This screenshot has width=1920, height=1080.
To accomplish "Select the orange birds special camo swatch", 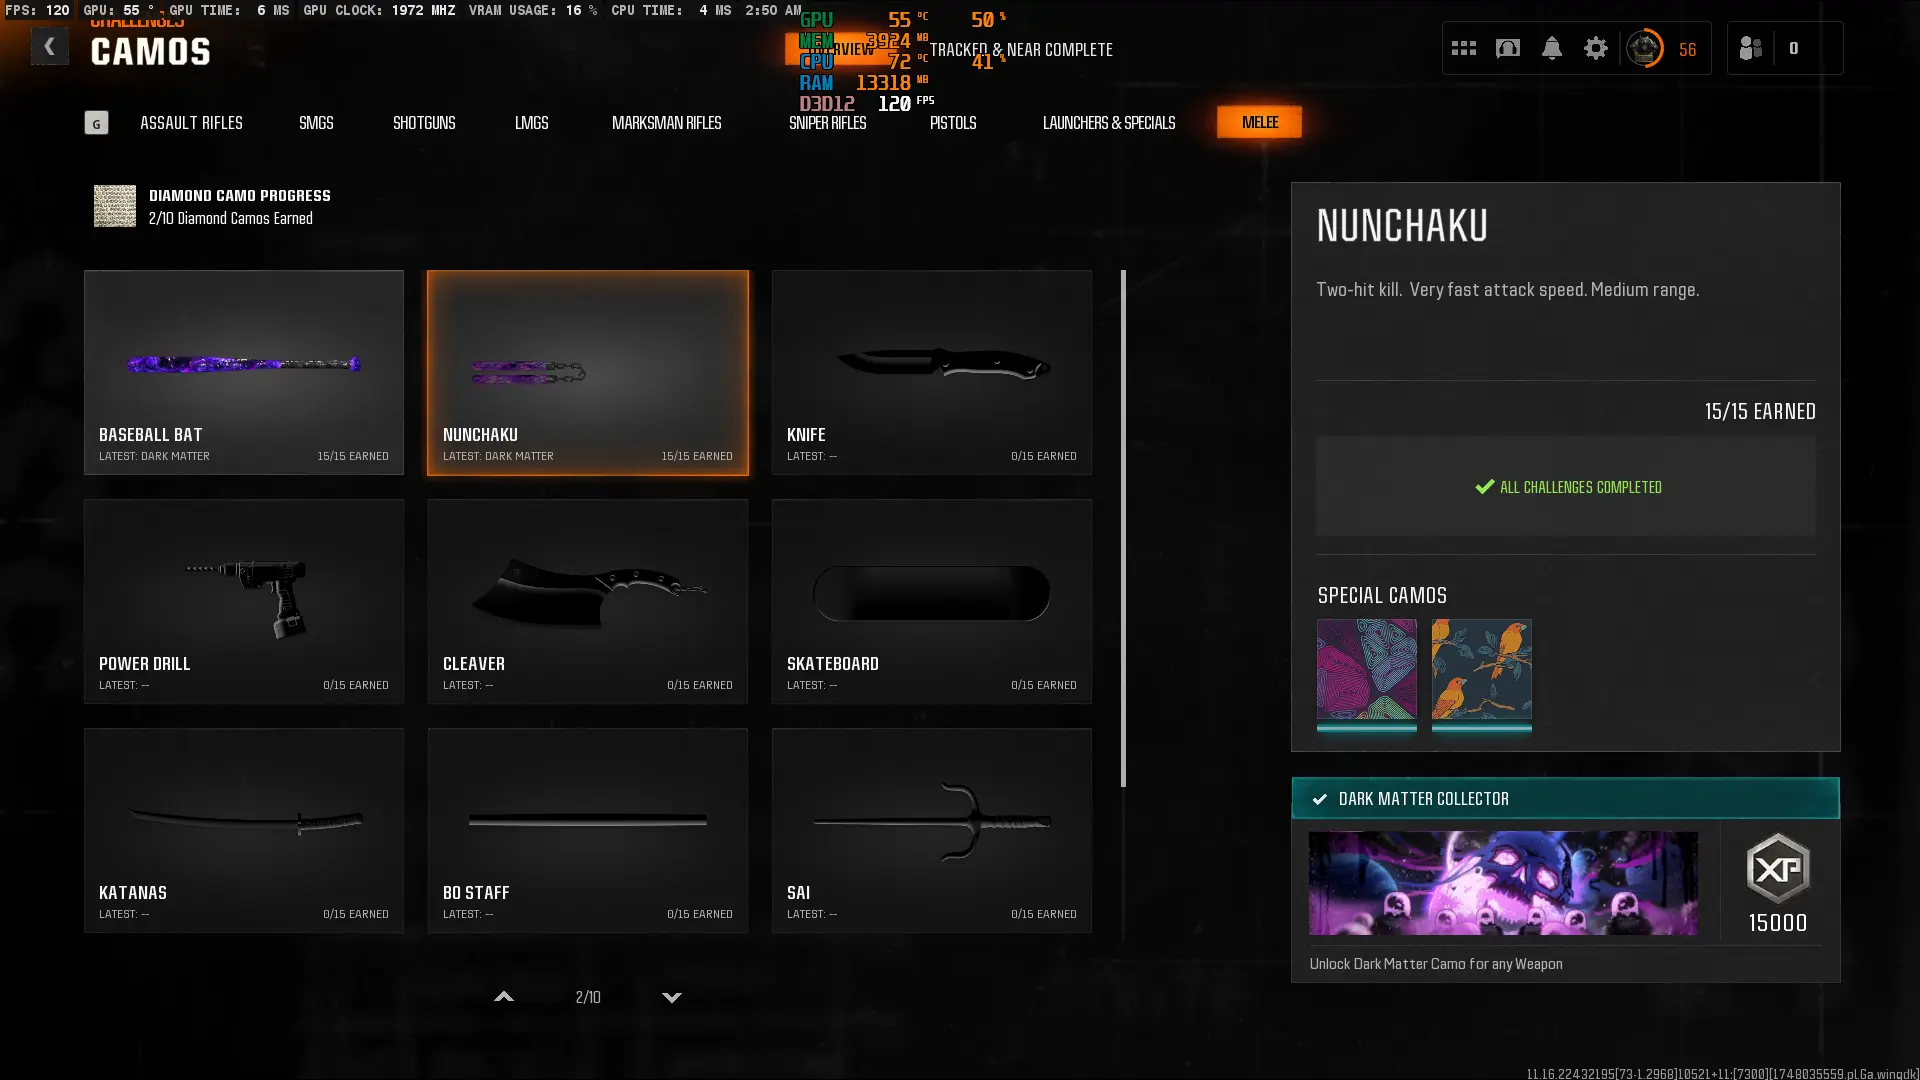I will pyautogui.click(x=1481, y=670).
